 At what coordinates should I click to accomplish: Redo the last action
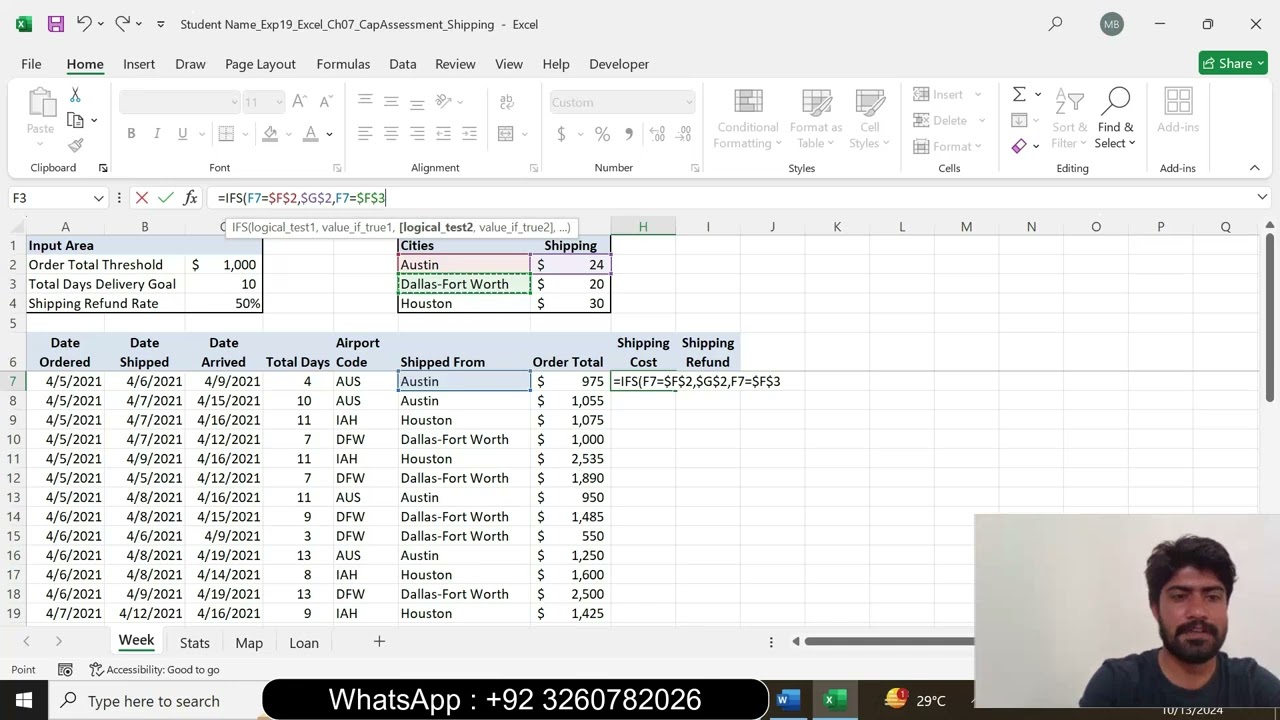(122, 24)
